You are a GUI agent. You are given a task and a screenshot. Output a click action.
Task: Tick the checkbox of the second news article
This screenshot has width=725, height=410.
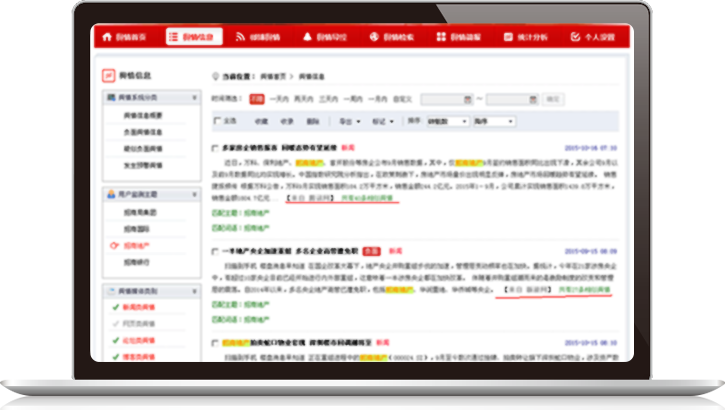(x=215, y=251)
